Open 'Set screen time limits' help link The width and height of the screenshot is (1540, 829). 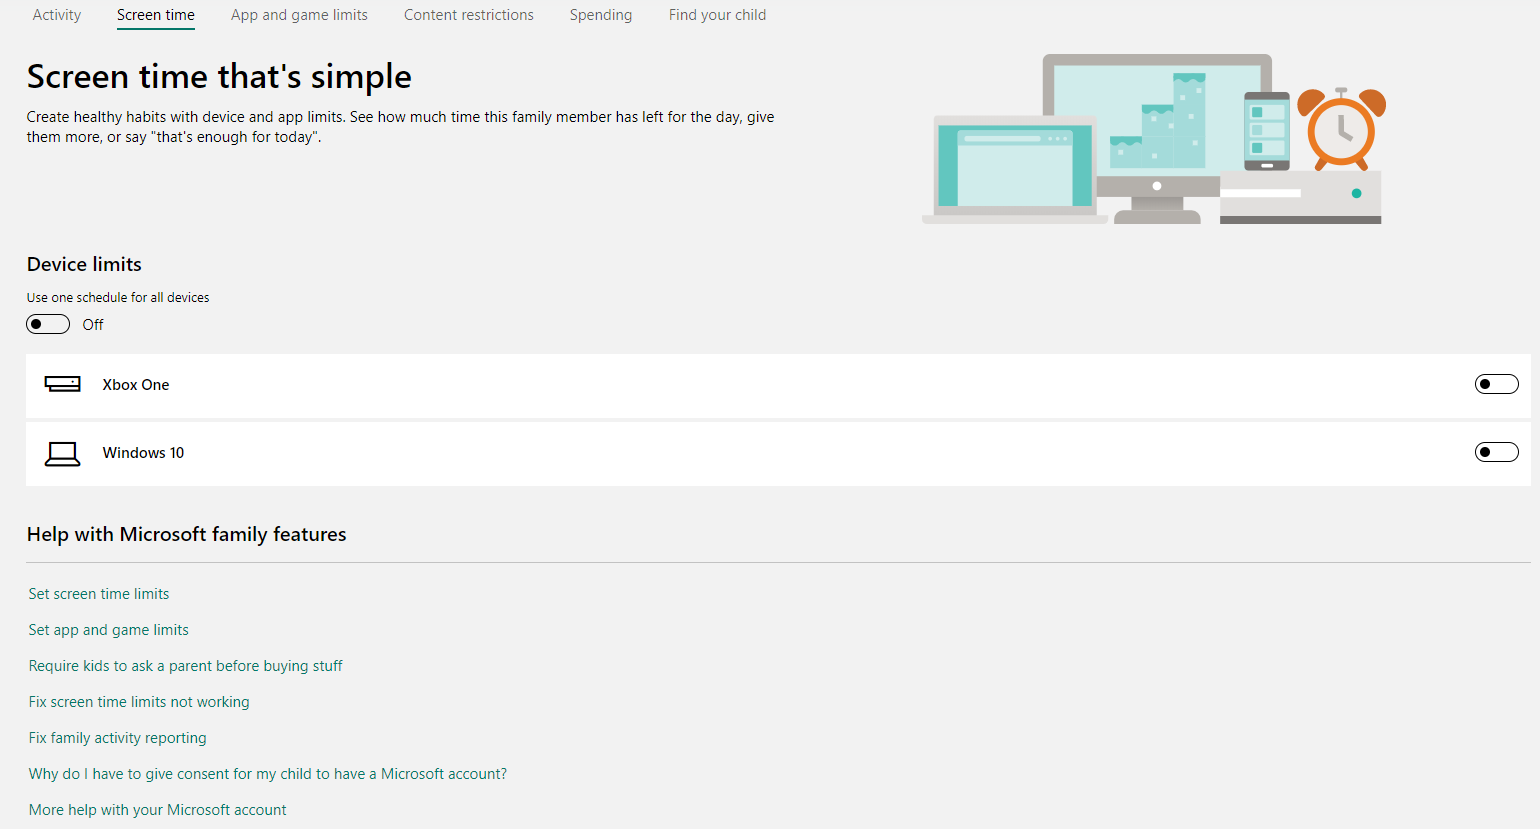coord(99,594)
